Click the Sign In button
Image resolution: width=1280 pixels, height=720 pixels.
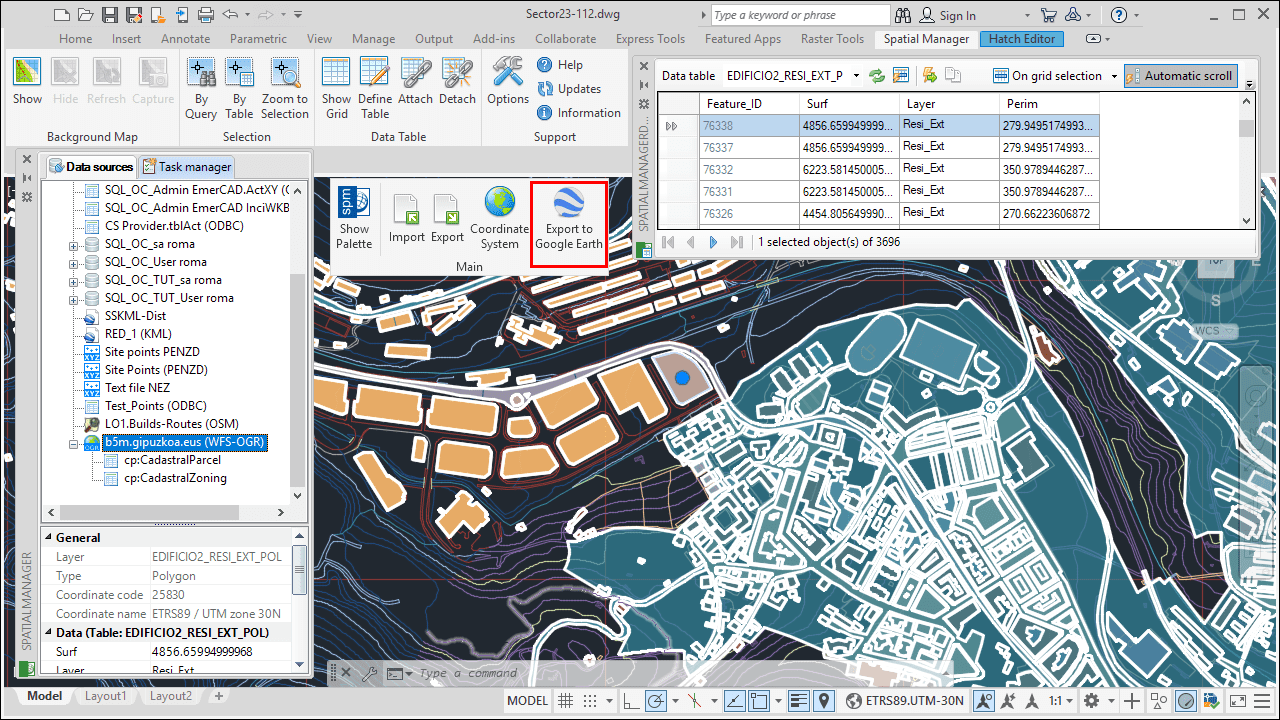click(x=947, y=15)
